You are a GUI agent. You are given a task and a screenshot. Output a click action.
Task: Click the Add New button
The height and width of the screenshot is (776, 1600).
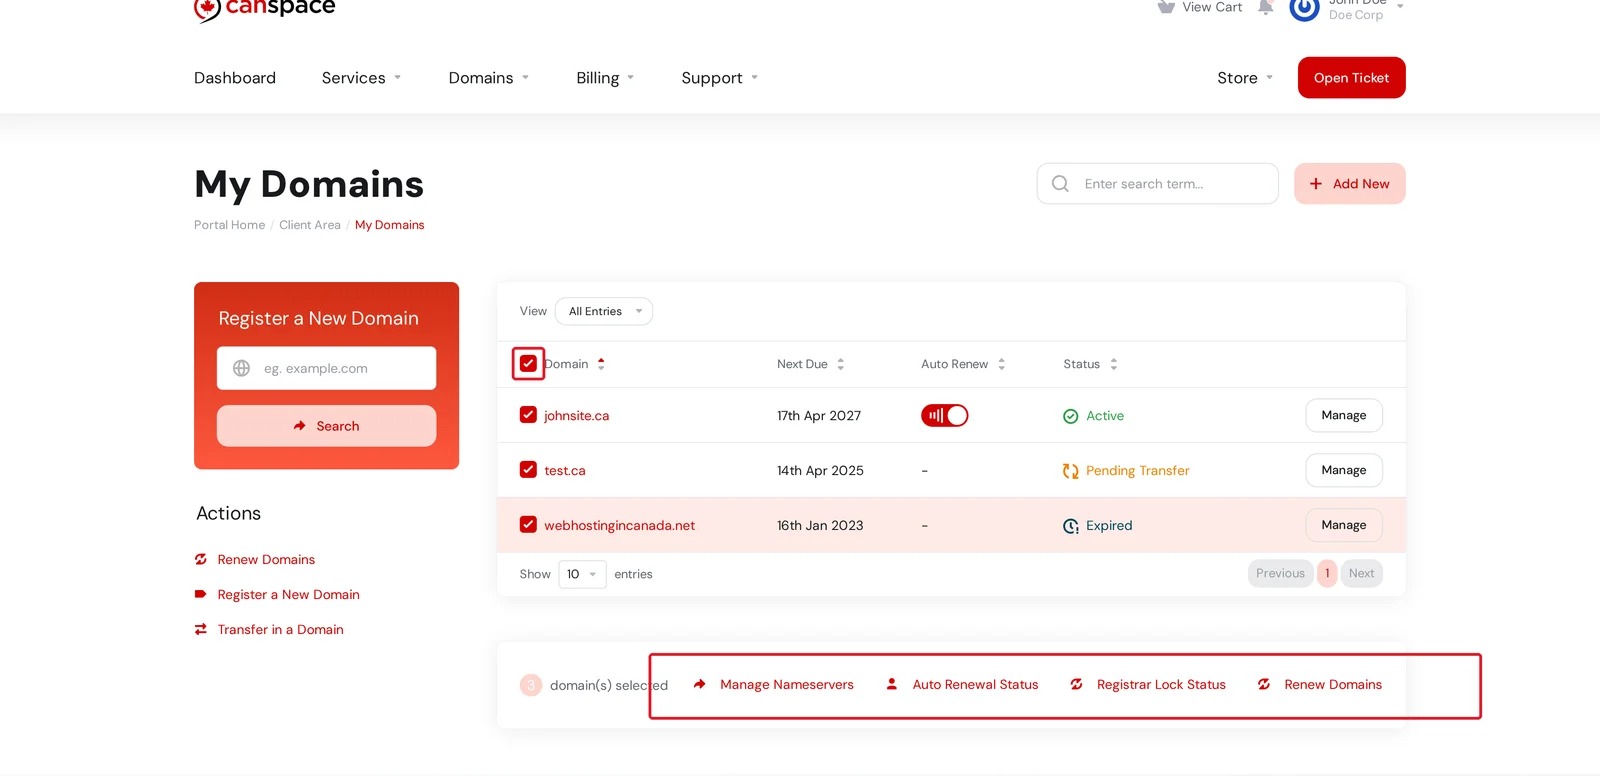click(1350, 184)
